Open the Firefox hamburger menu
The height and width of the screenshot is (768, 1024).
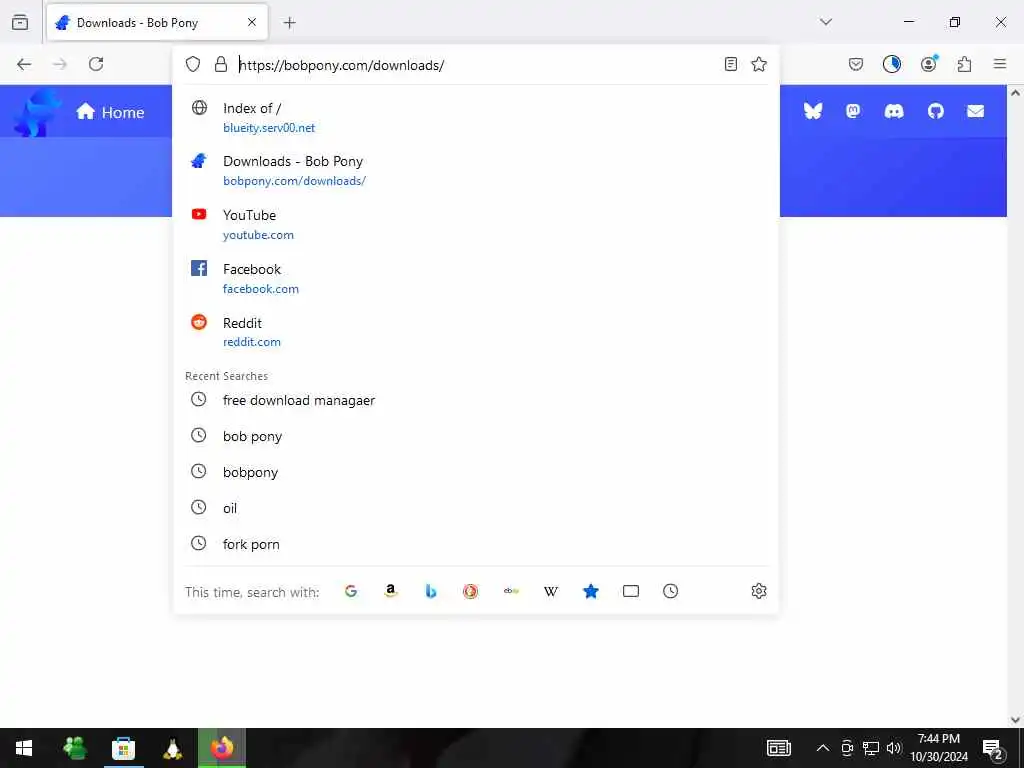click(1000, 63)
